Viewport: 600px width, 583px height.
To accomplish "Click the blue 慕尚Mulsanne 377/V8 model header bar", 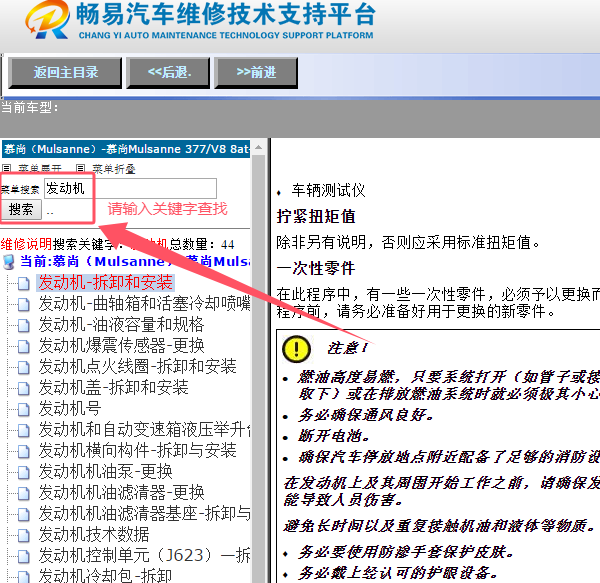I will (x=126, y=149).
